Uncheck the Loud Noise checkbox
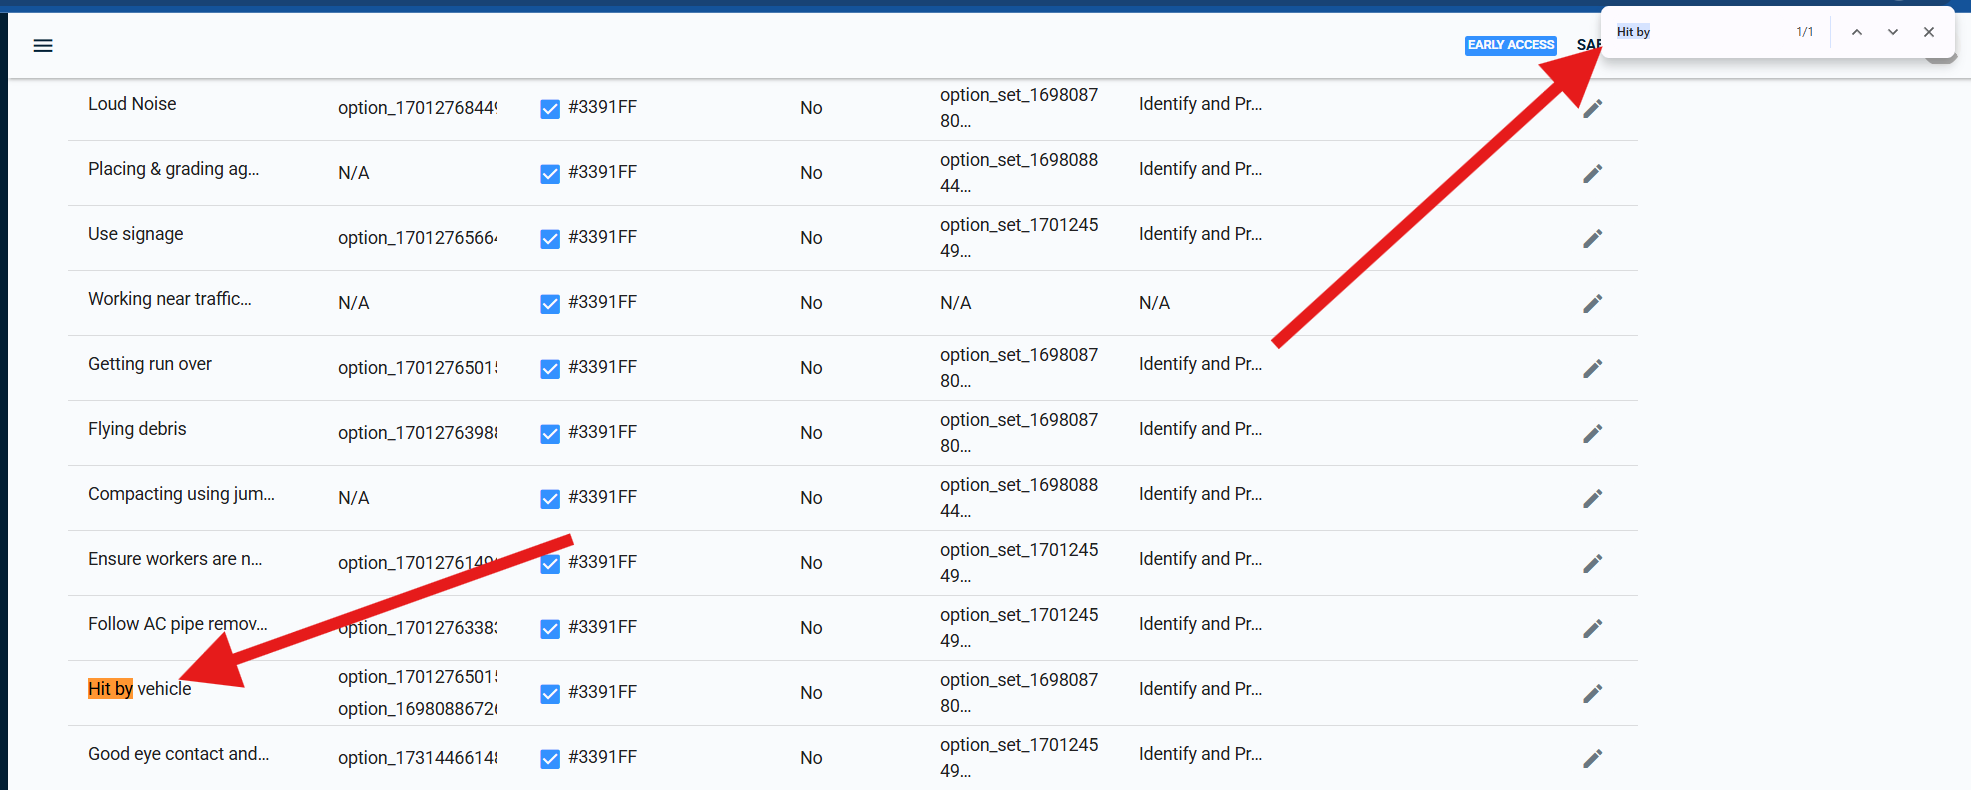The width and height of the screenshot is (1971, 790). (550, 109)
